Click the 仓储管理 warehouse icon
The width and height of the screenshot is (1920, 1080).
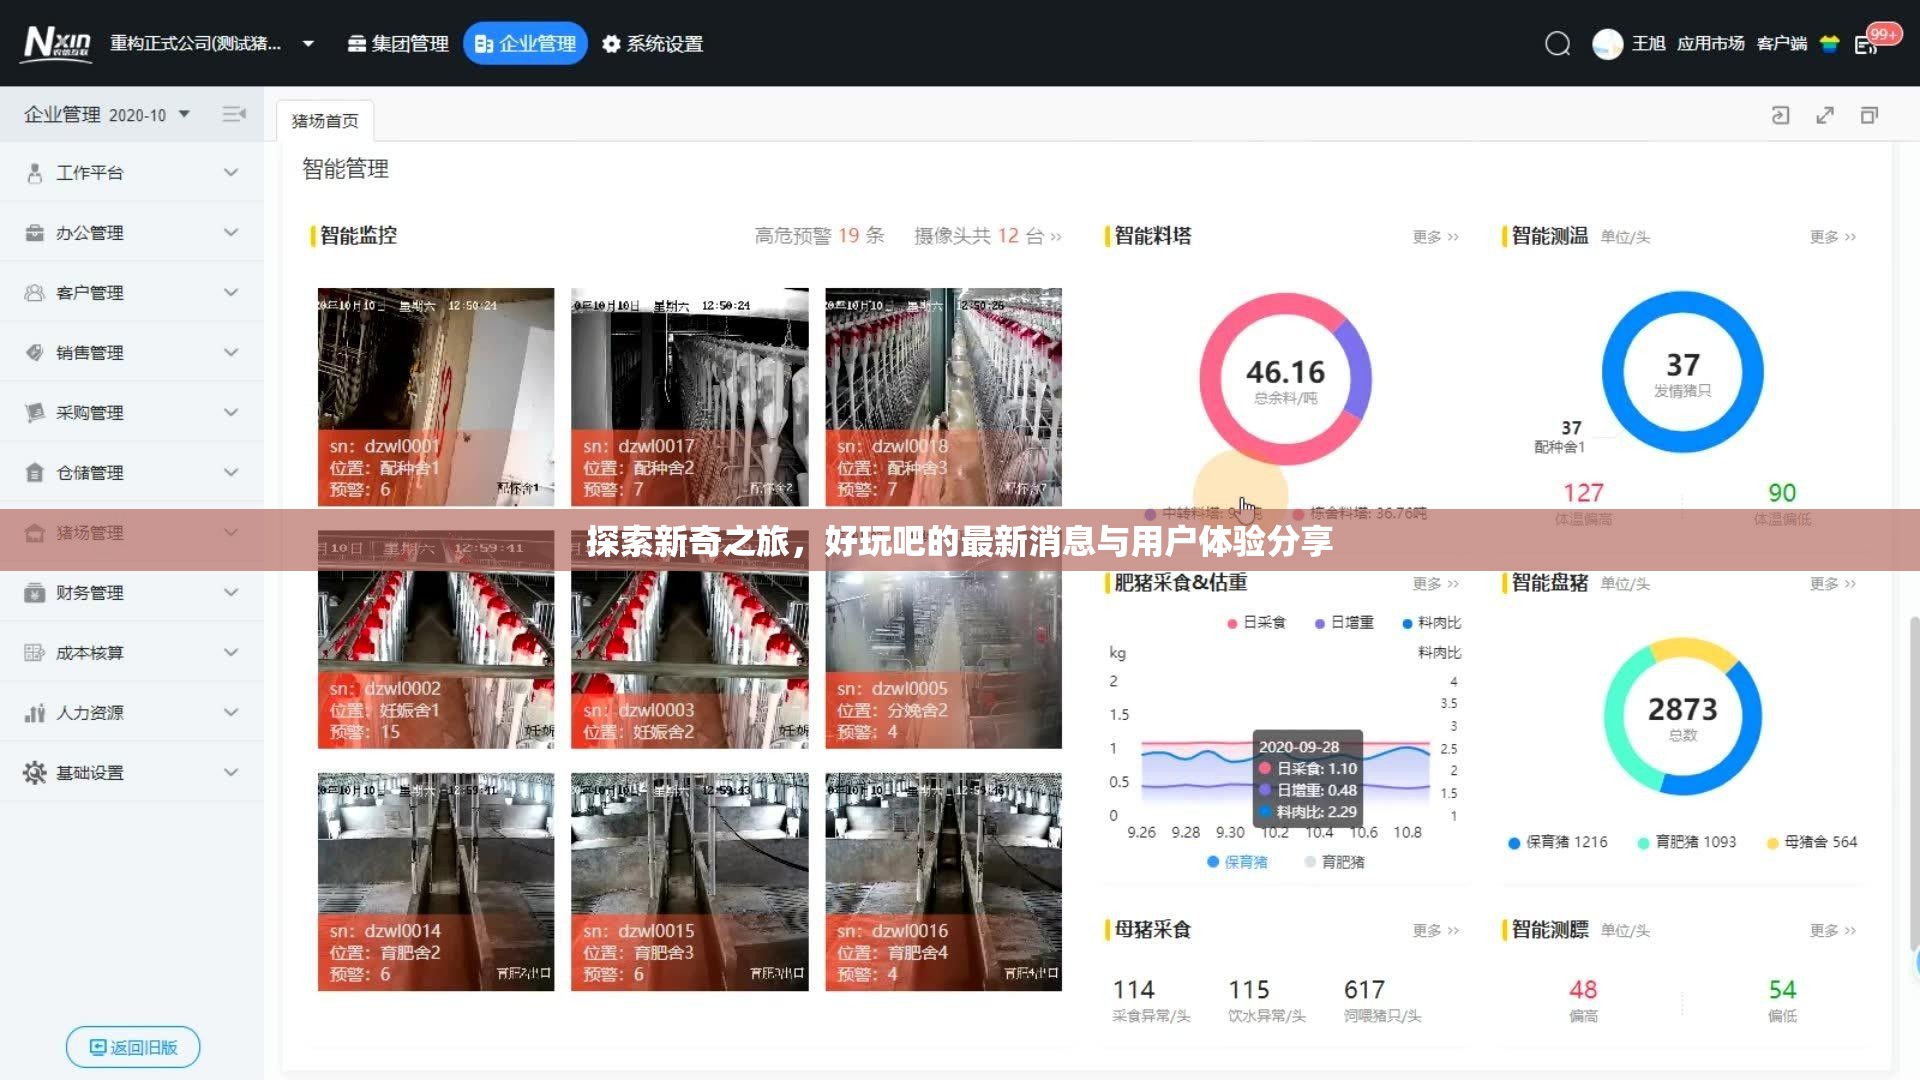[34, 473]
